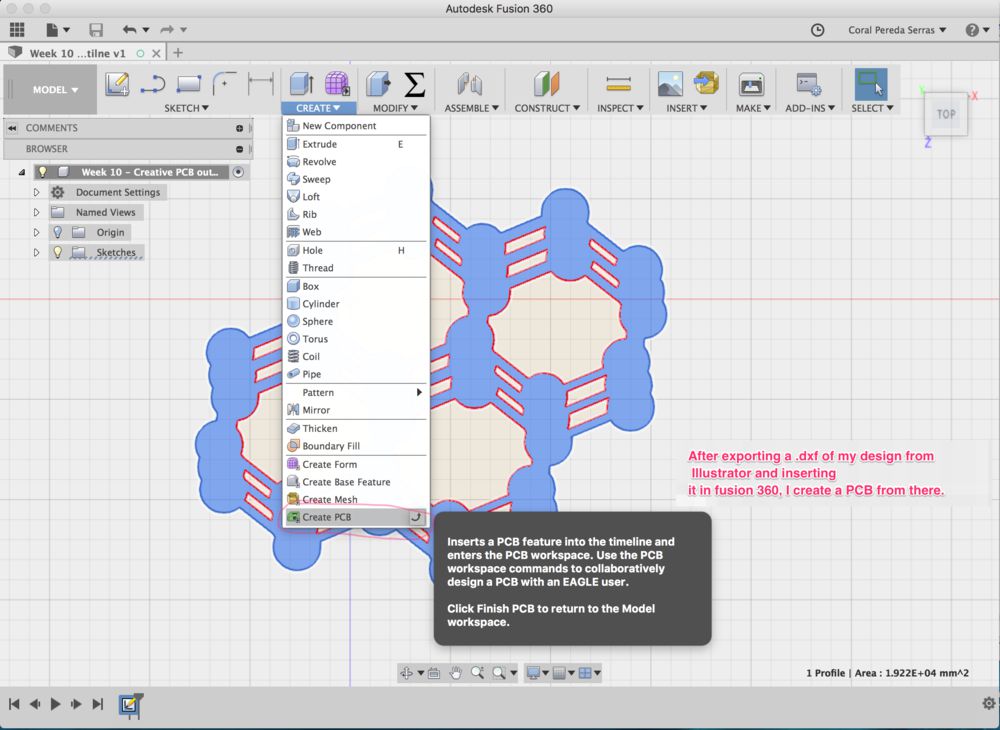Switch to the Week 10 tab

click(x=77, y=54)
